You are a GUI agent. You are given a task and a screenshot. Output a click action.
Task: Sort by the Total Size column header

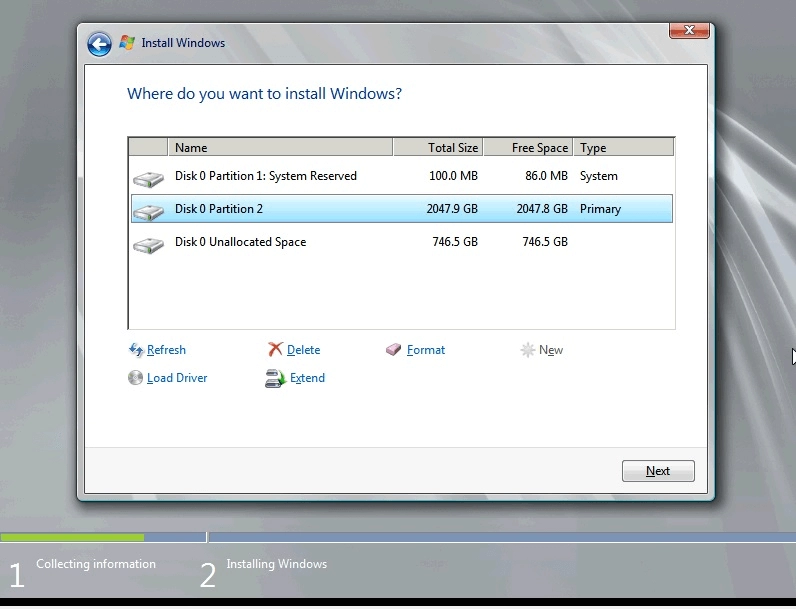tap(438, 147)
